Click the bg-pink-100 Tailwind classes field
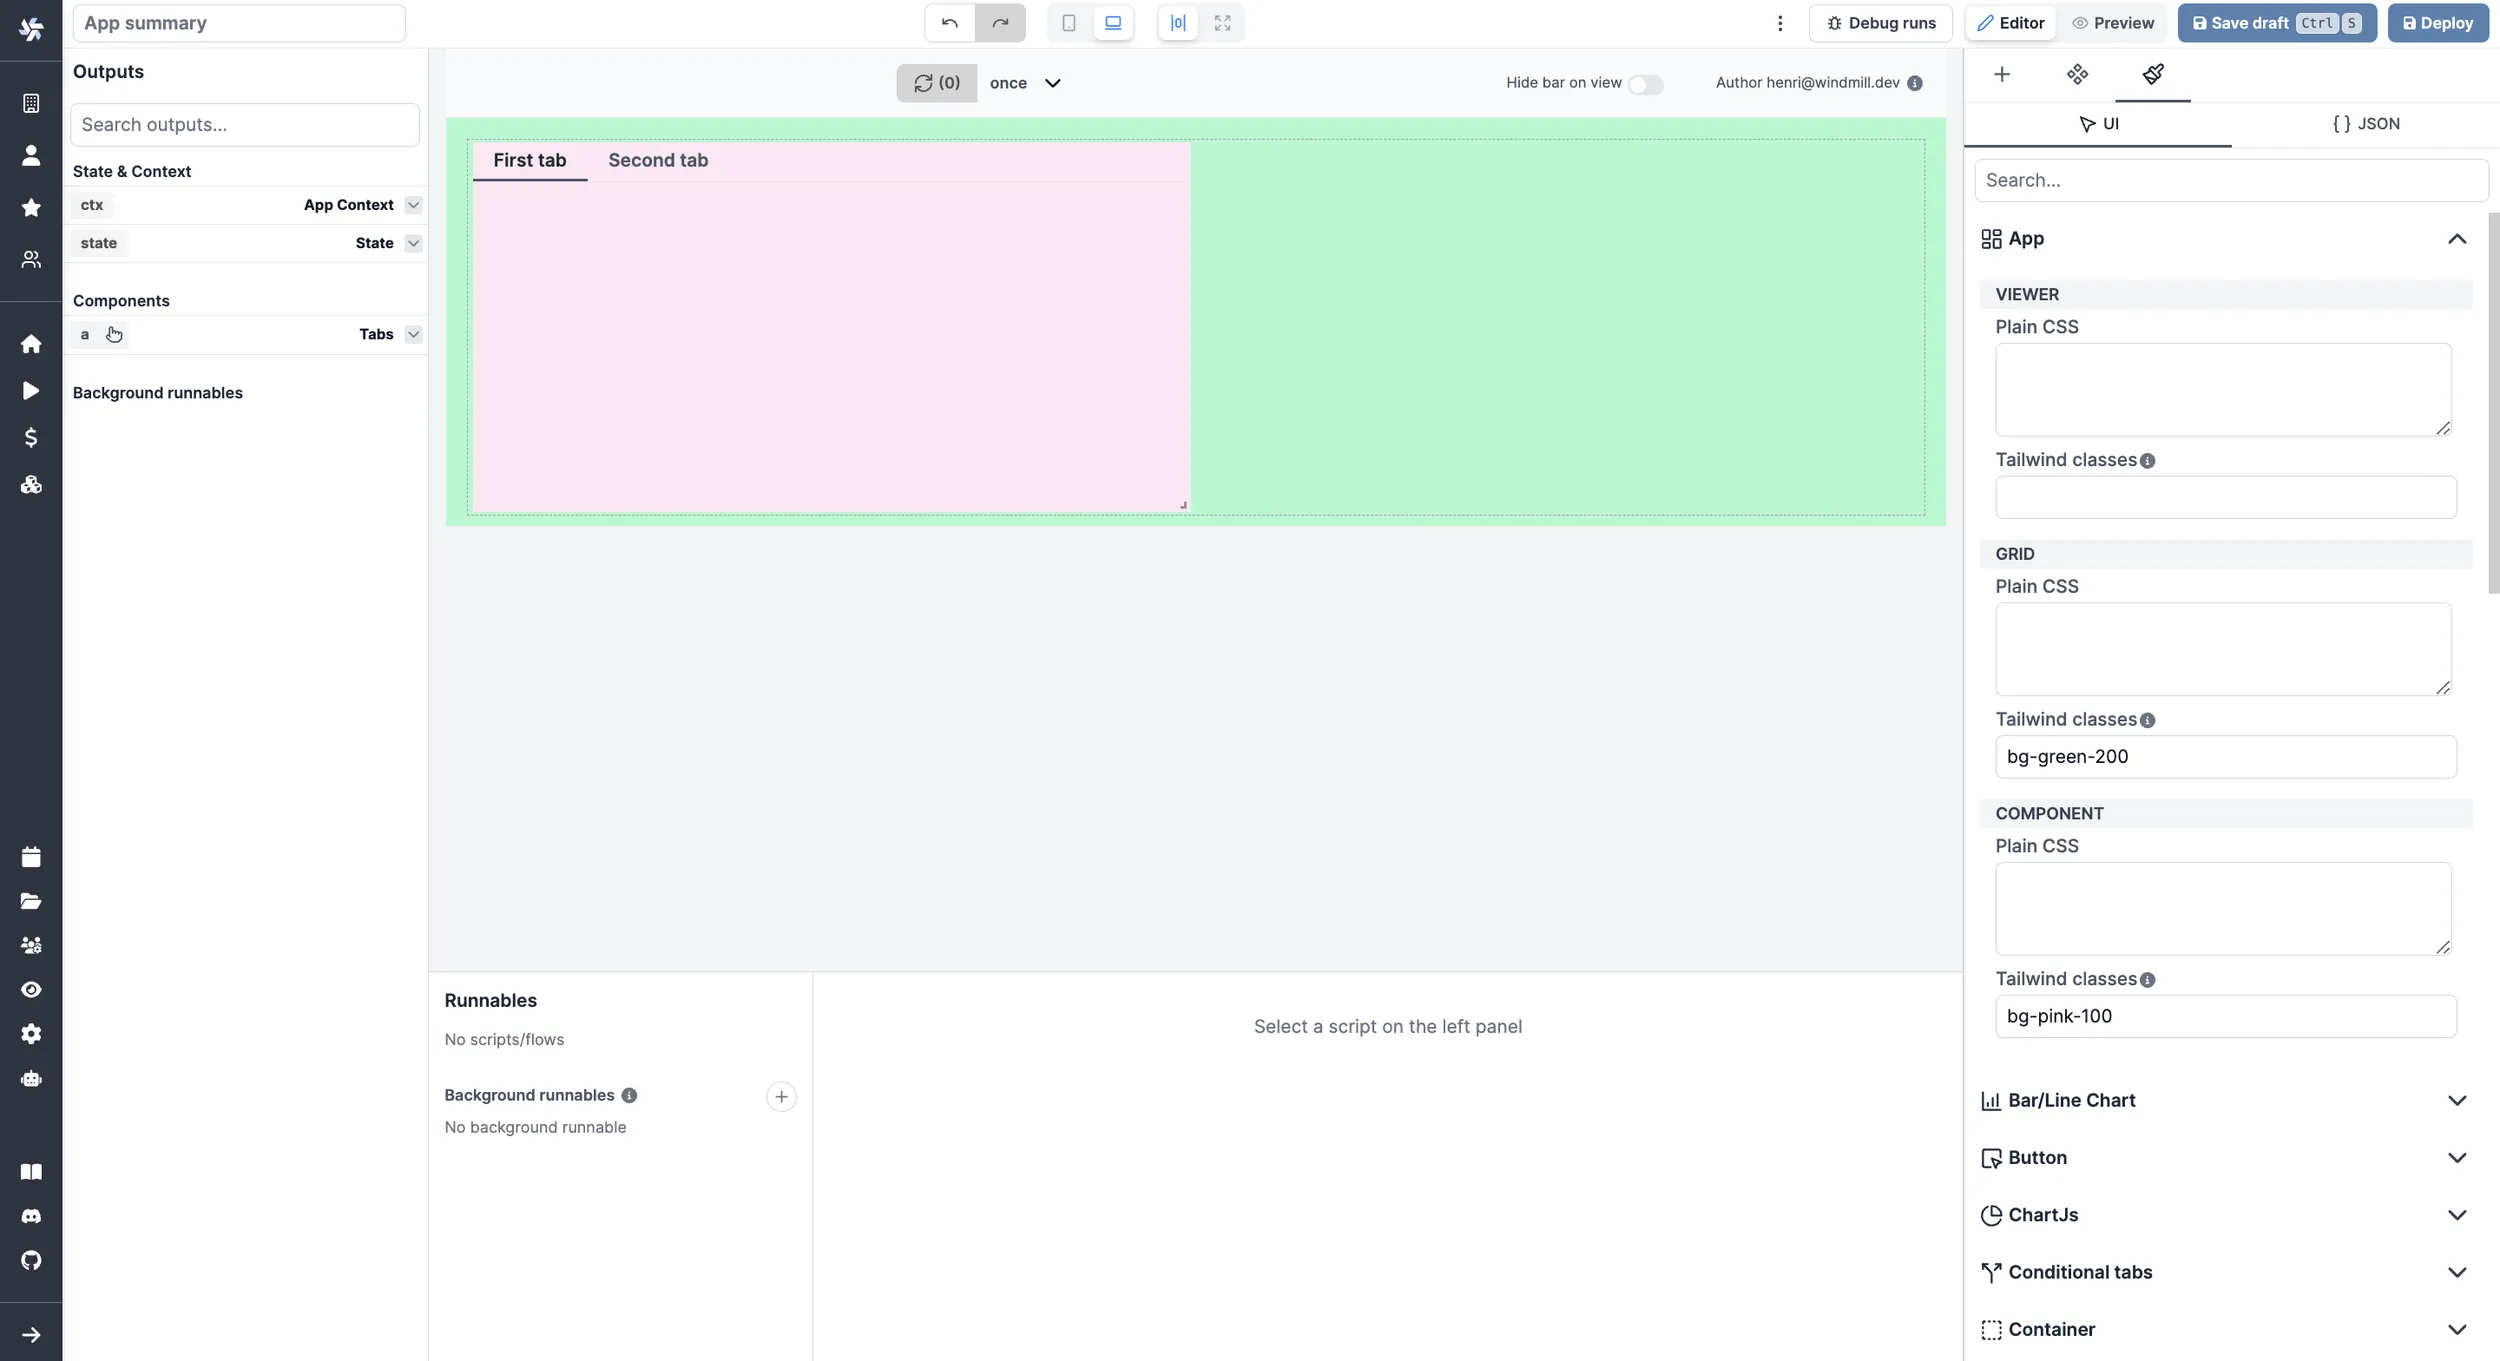 2224,1016
